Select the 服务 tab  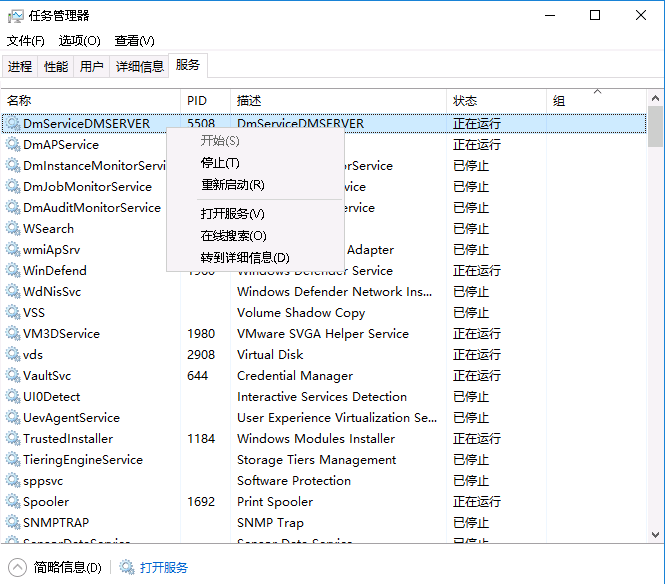188,65
